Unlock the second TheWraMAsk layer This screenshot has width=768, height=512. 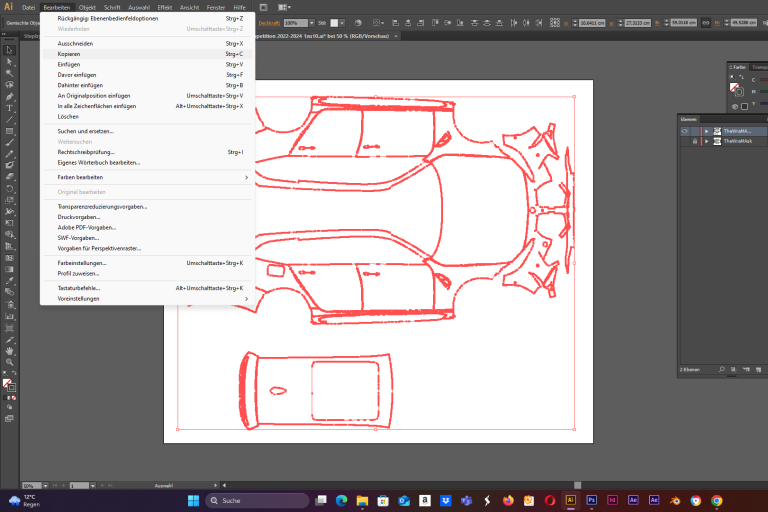point(695,141)
